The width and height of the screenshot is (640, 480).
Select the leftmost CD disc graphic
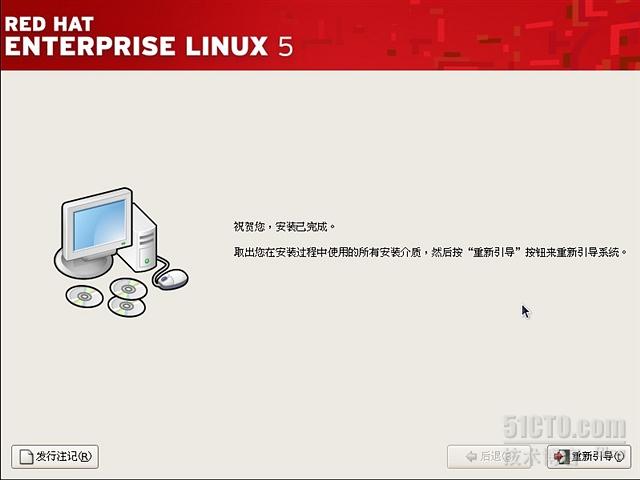[x=84, y=296]
